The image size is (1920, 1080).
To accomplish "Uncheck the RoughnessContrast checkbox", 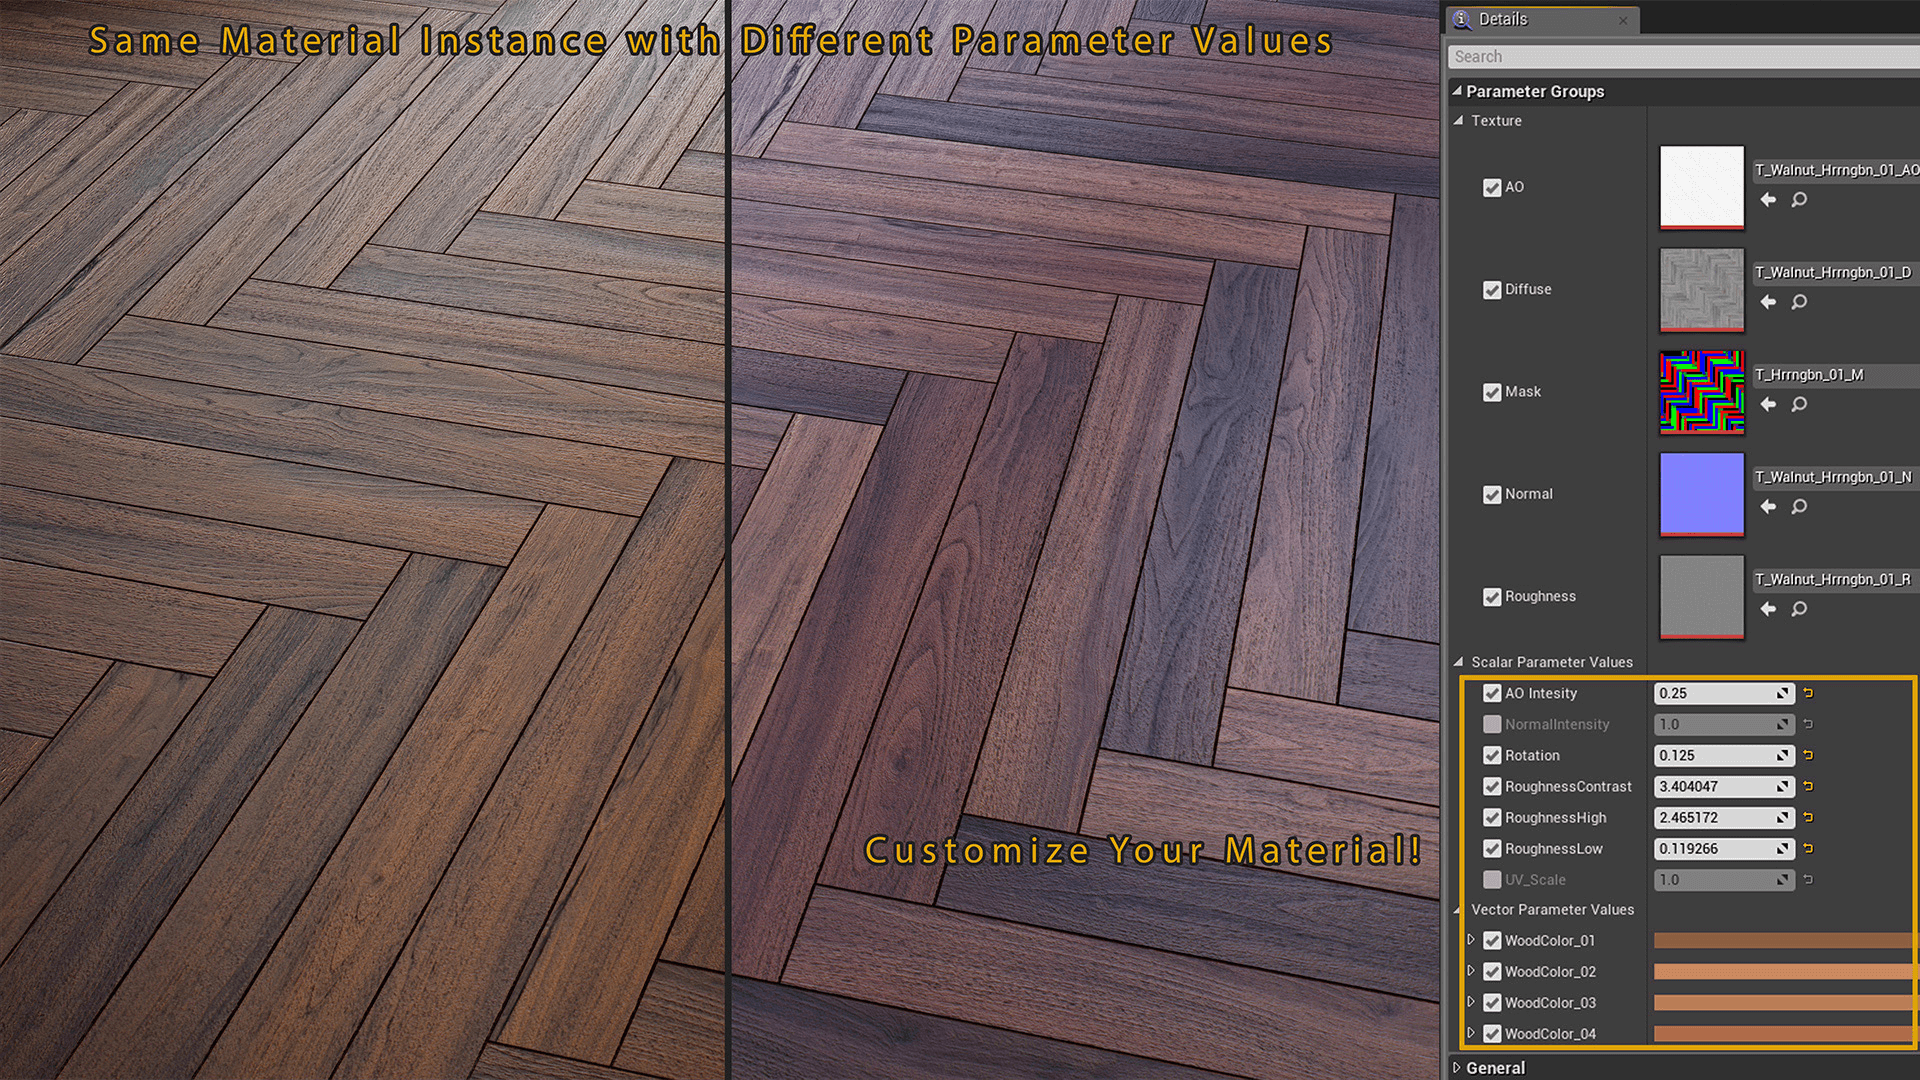I will click(1492, 786).
